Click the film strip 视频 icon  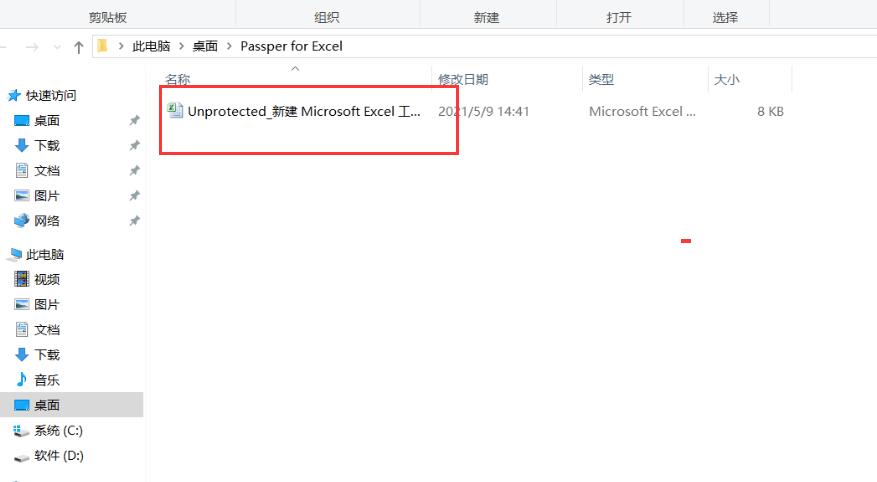click(x=21, y=278)
